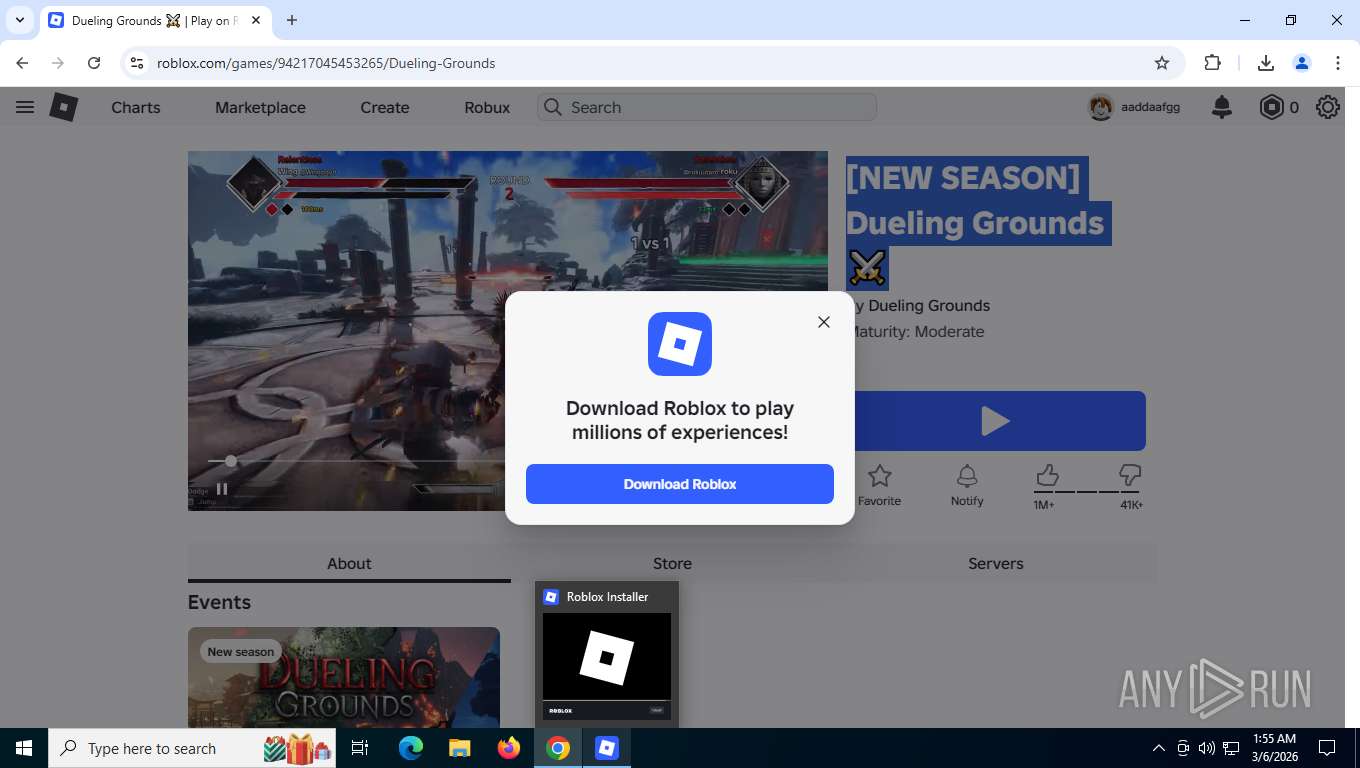Click the Roblox logo home icon
This screenshot has height=768, width=1360.
[64, 107]
